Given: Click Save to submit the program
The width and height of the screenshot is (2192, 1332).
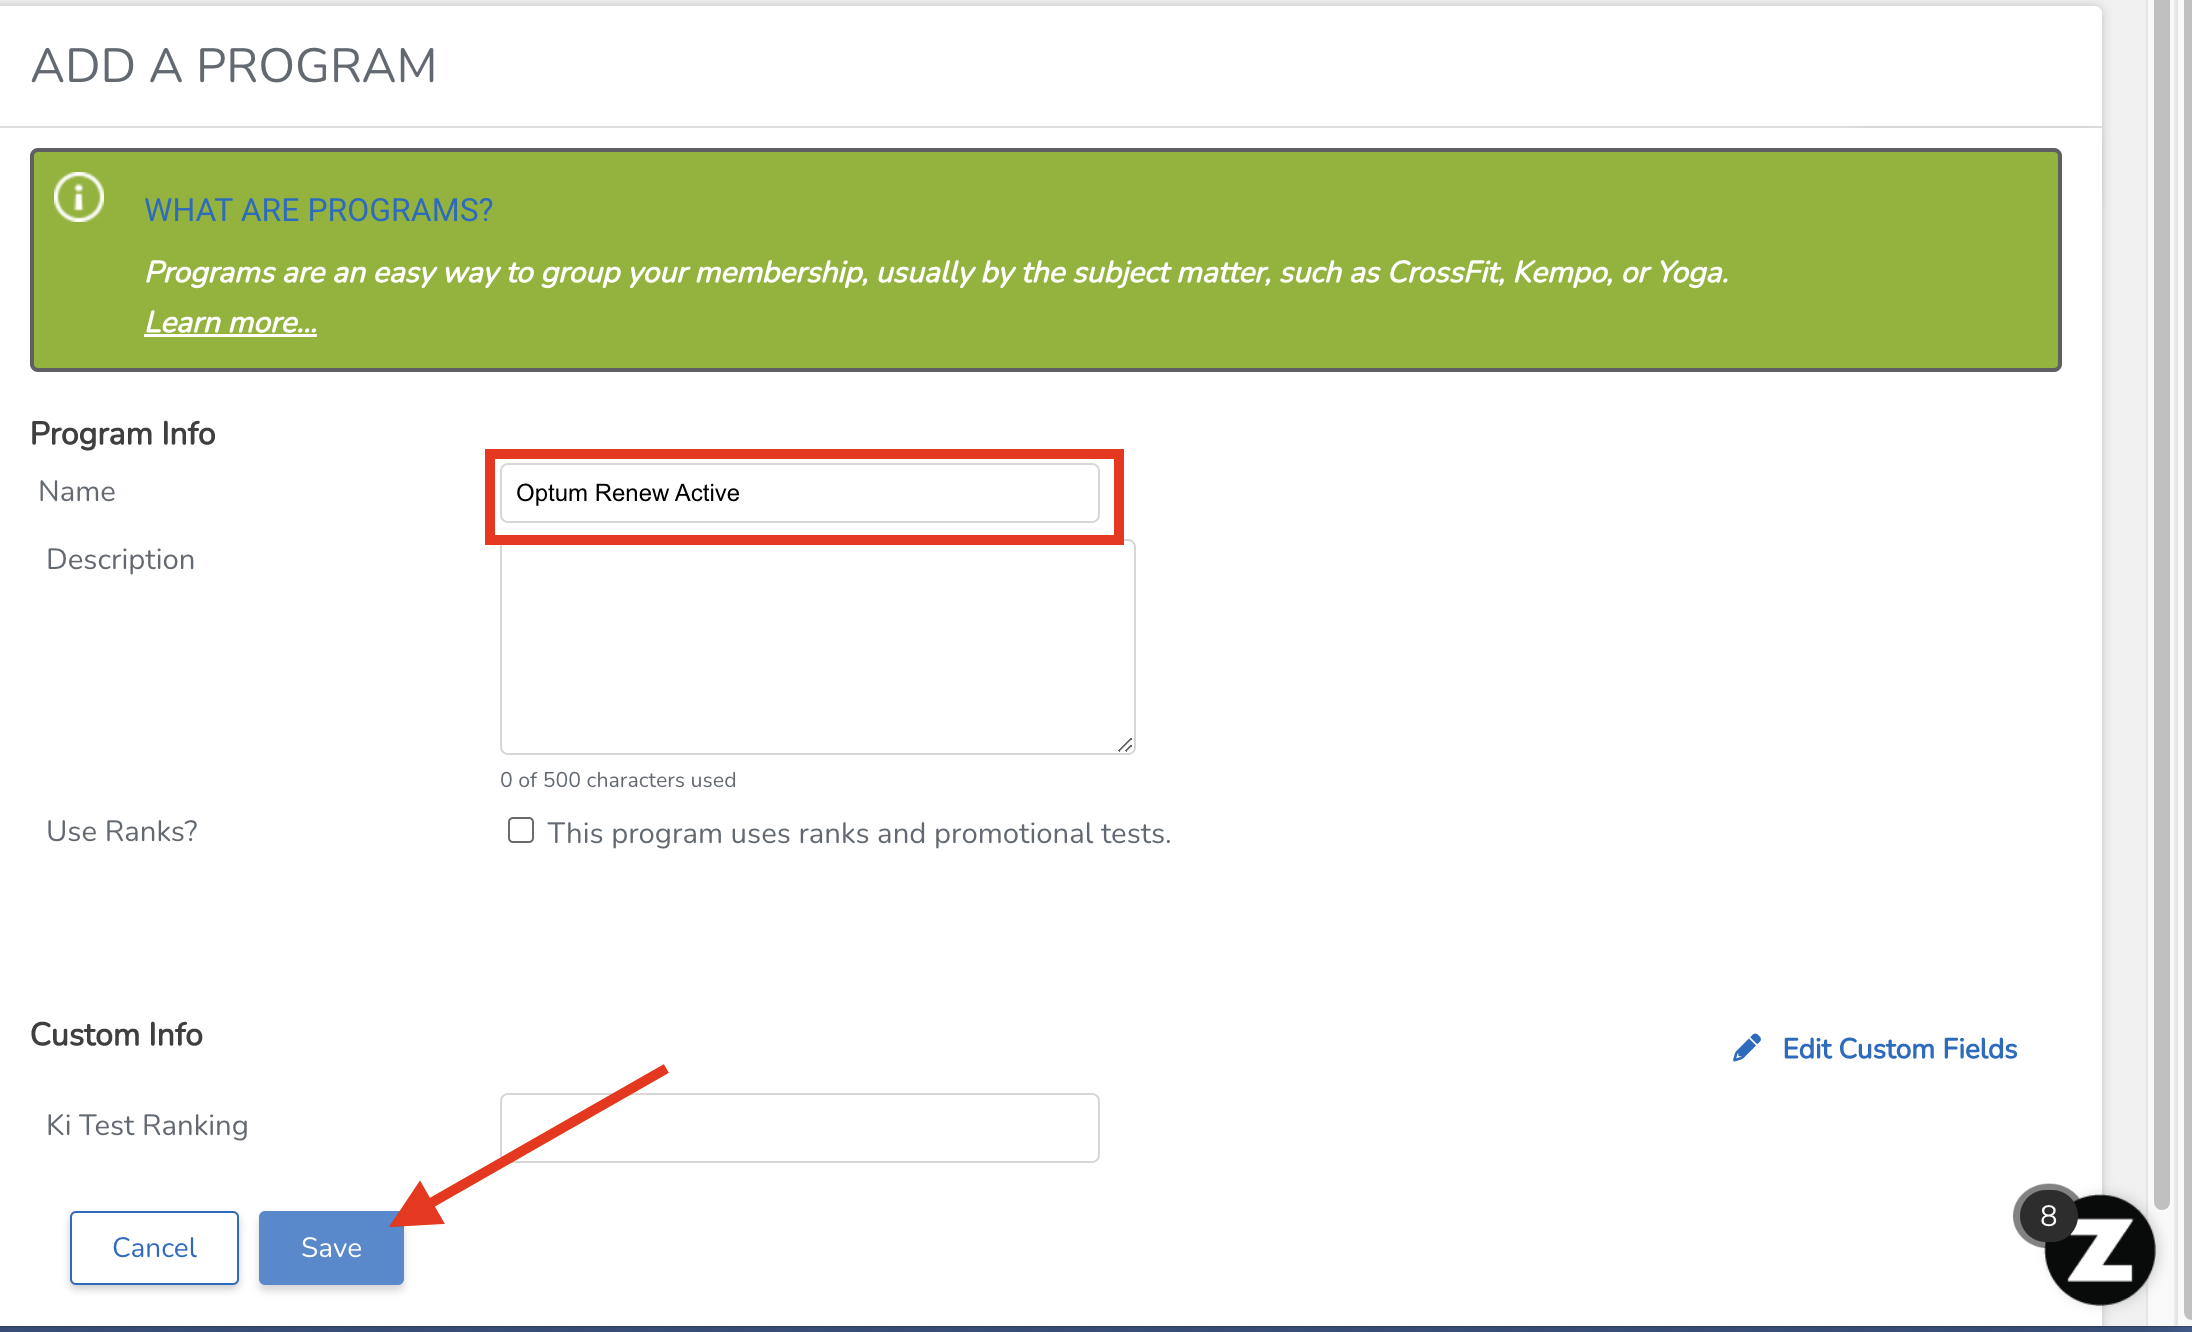Looking at the screenshot, I should (330, 1247).
